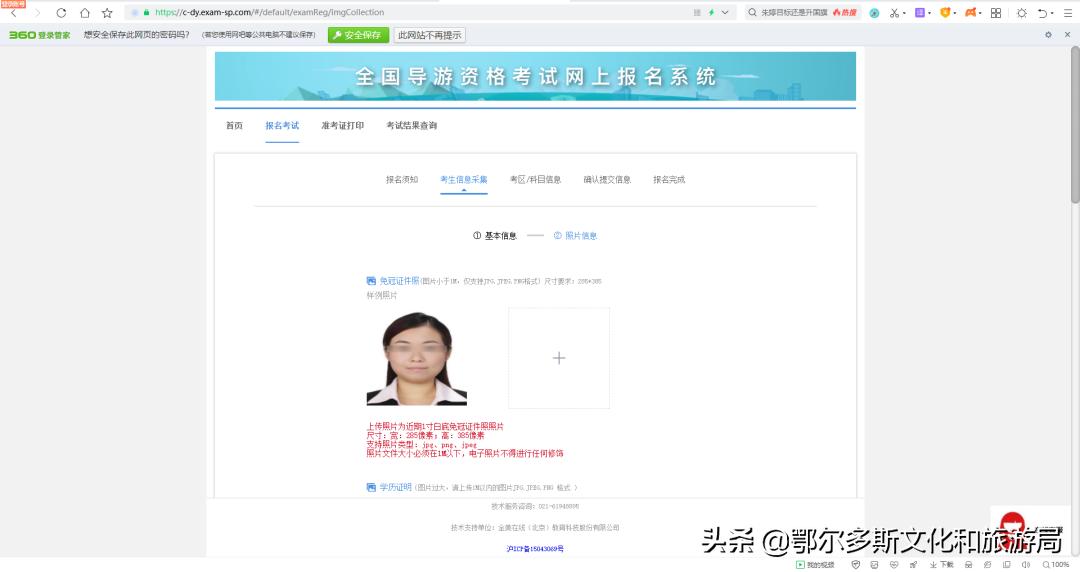The height and width of the screenshot is (572, 1080).
Task: Click the plus box to upload photo
Action: tap(559, 358)
